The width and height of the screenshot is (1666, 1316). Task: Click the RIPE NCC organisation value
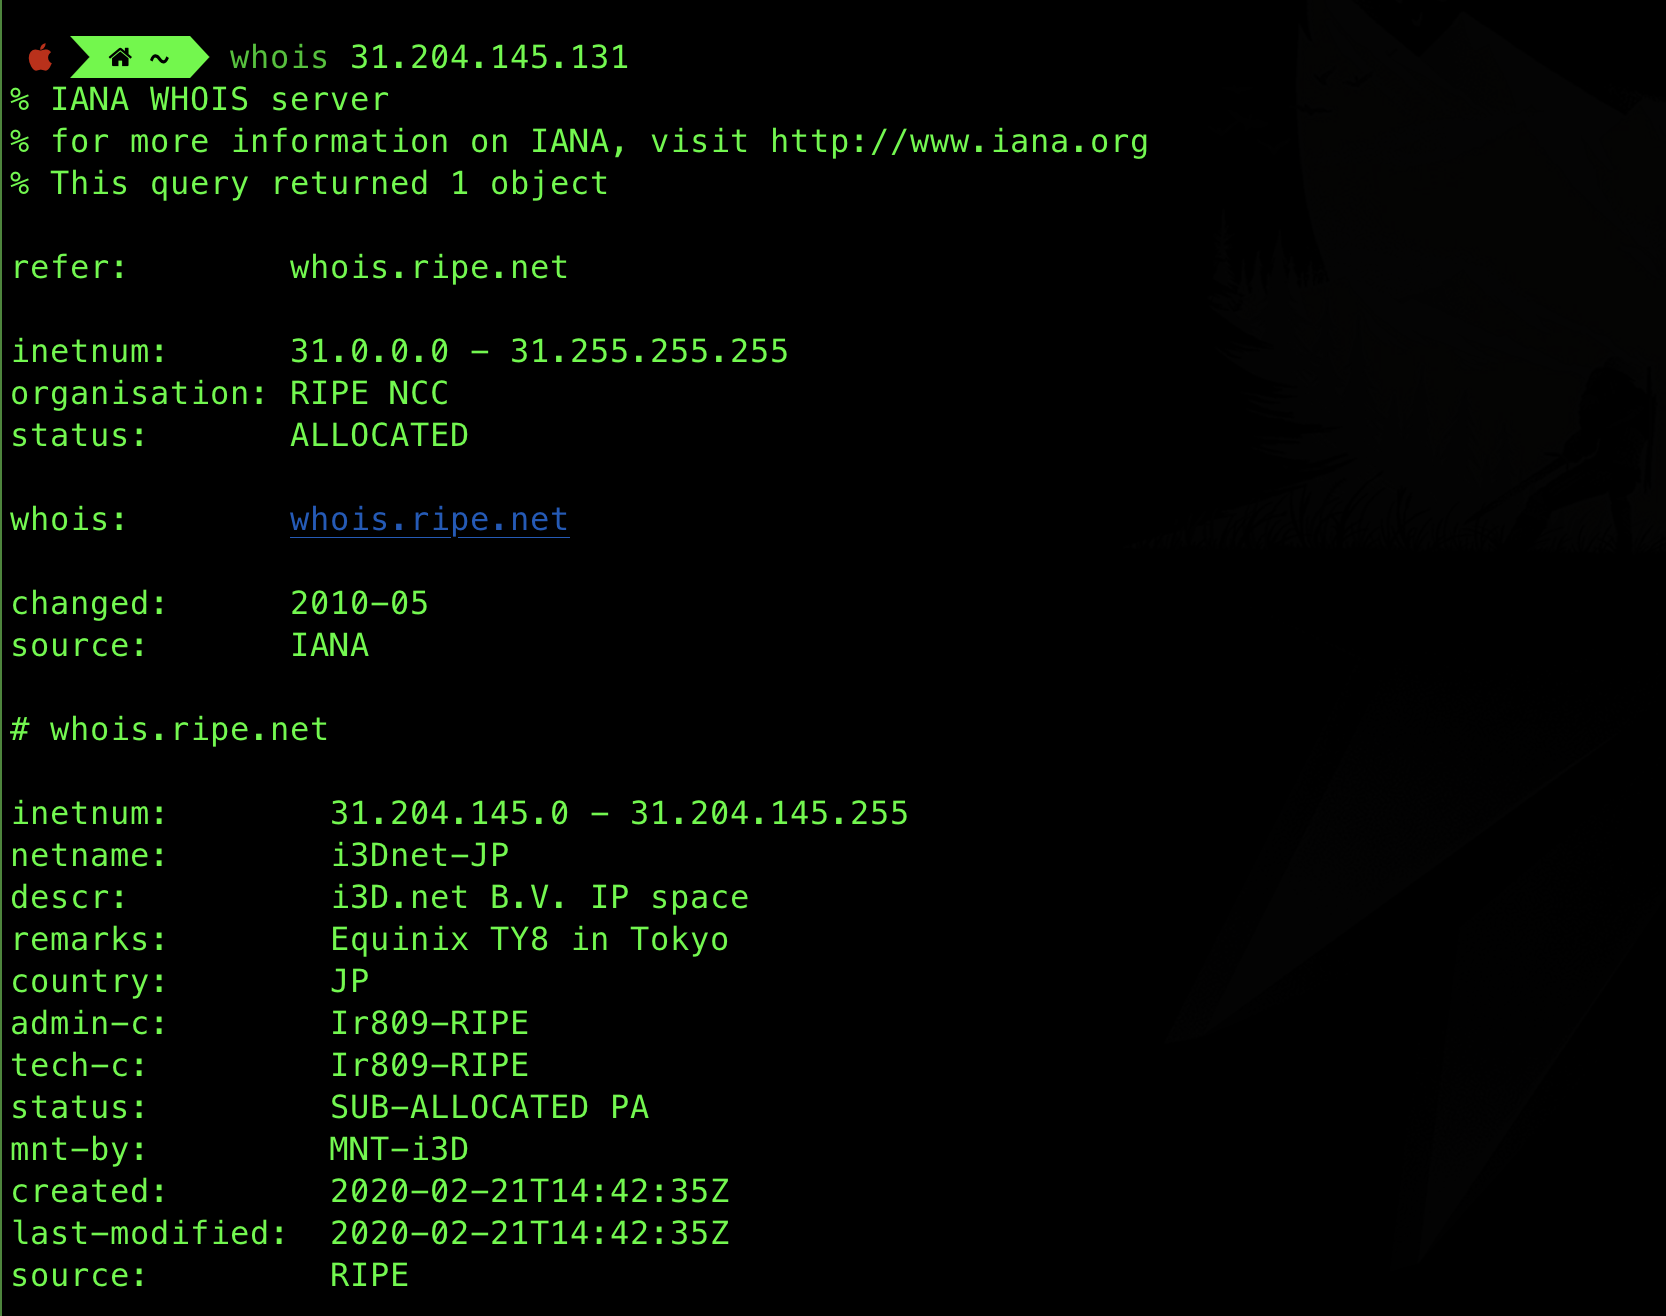pyautogui.click(x=369, y=394)
